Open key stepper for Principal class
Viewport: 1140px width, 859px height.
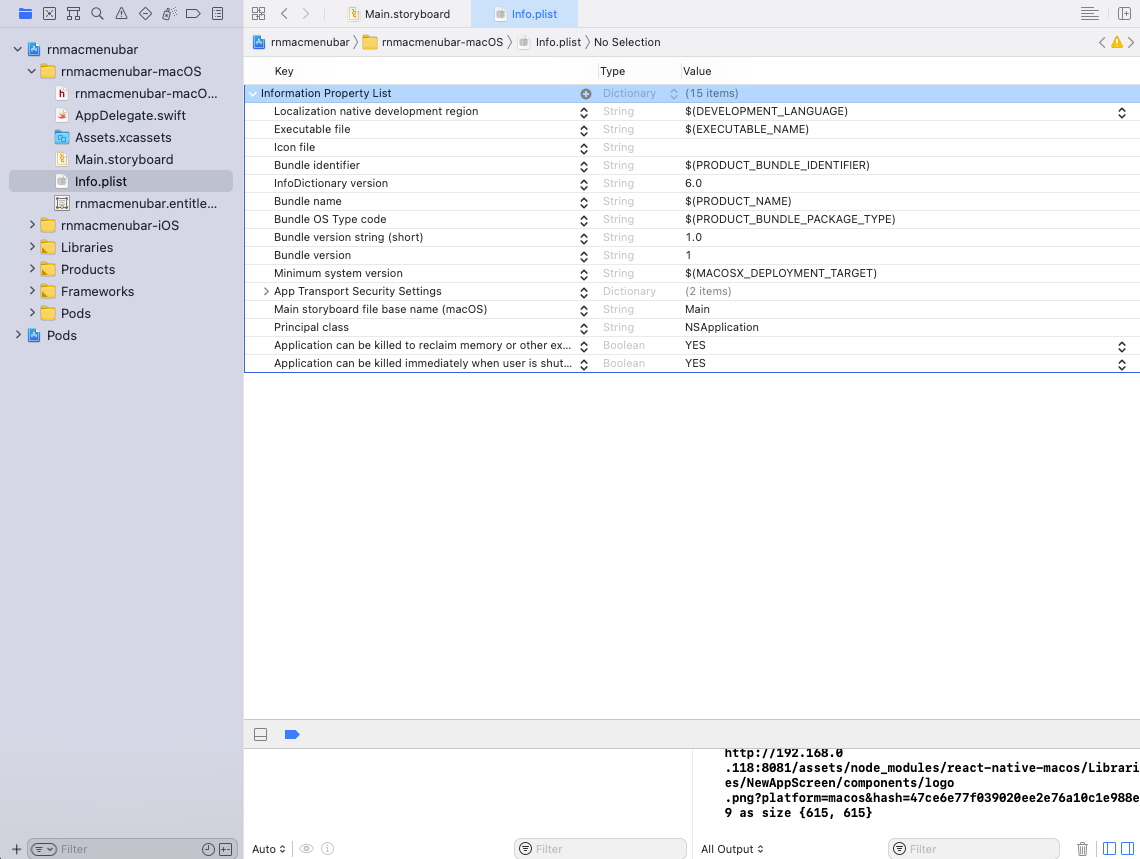click(584, 328)
